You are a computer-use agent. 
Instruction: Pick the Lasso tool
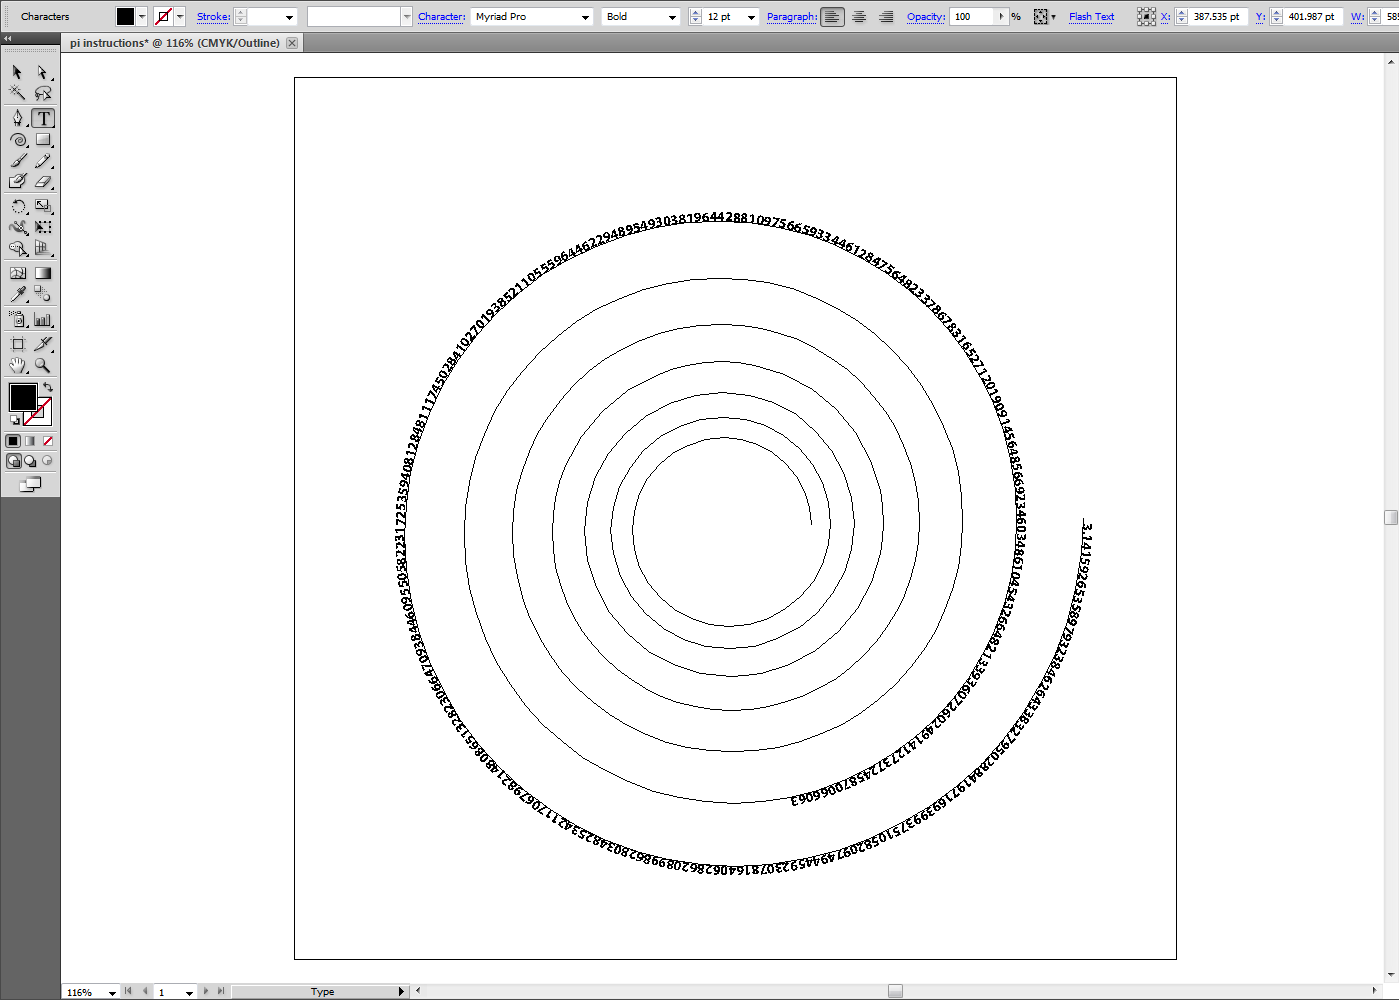tap(42, 93)
